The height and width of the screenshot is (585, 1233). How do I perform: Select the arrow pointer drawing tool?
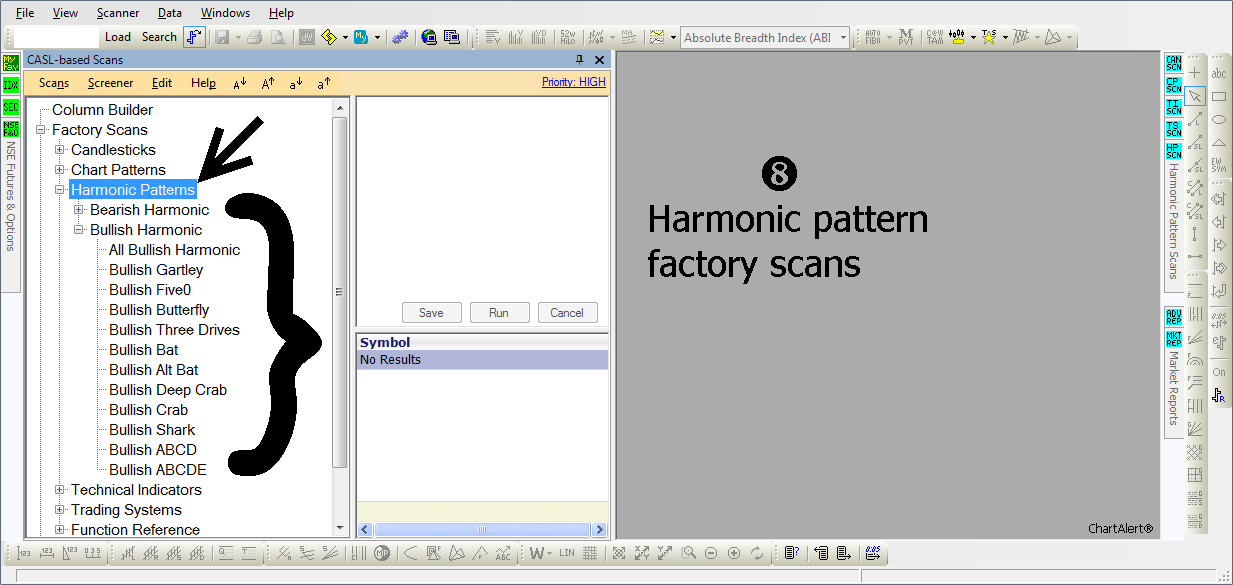1195,96
